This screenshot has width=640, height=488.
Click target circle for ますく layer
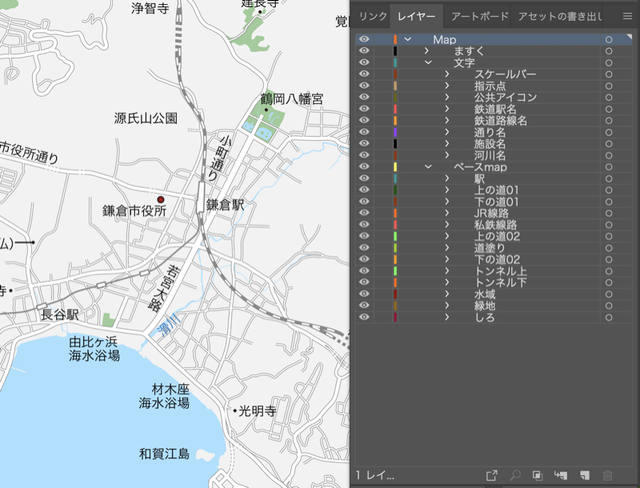(609, 51)
